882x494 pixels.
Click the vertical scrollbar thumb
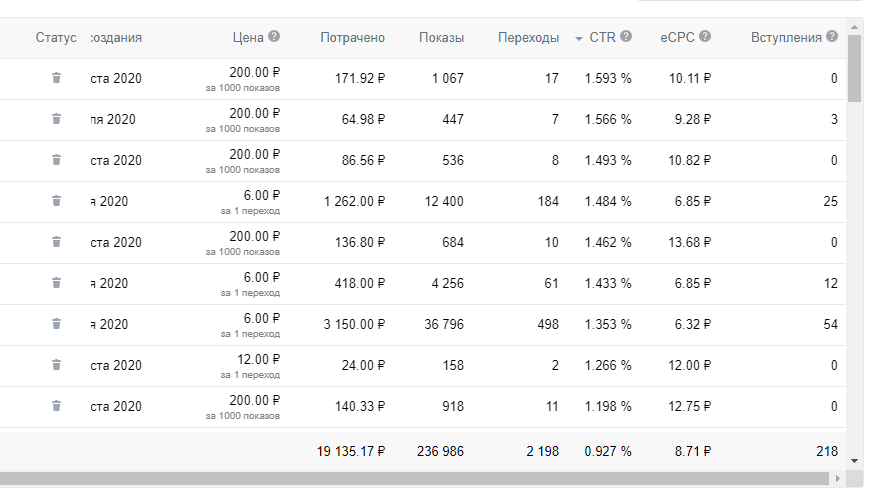(x=854, y=68)
